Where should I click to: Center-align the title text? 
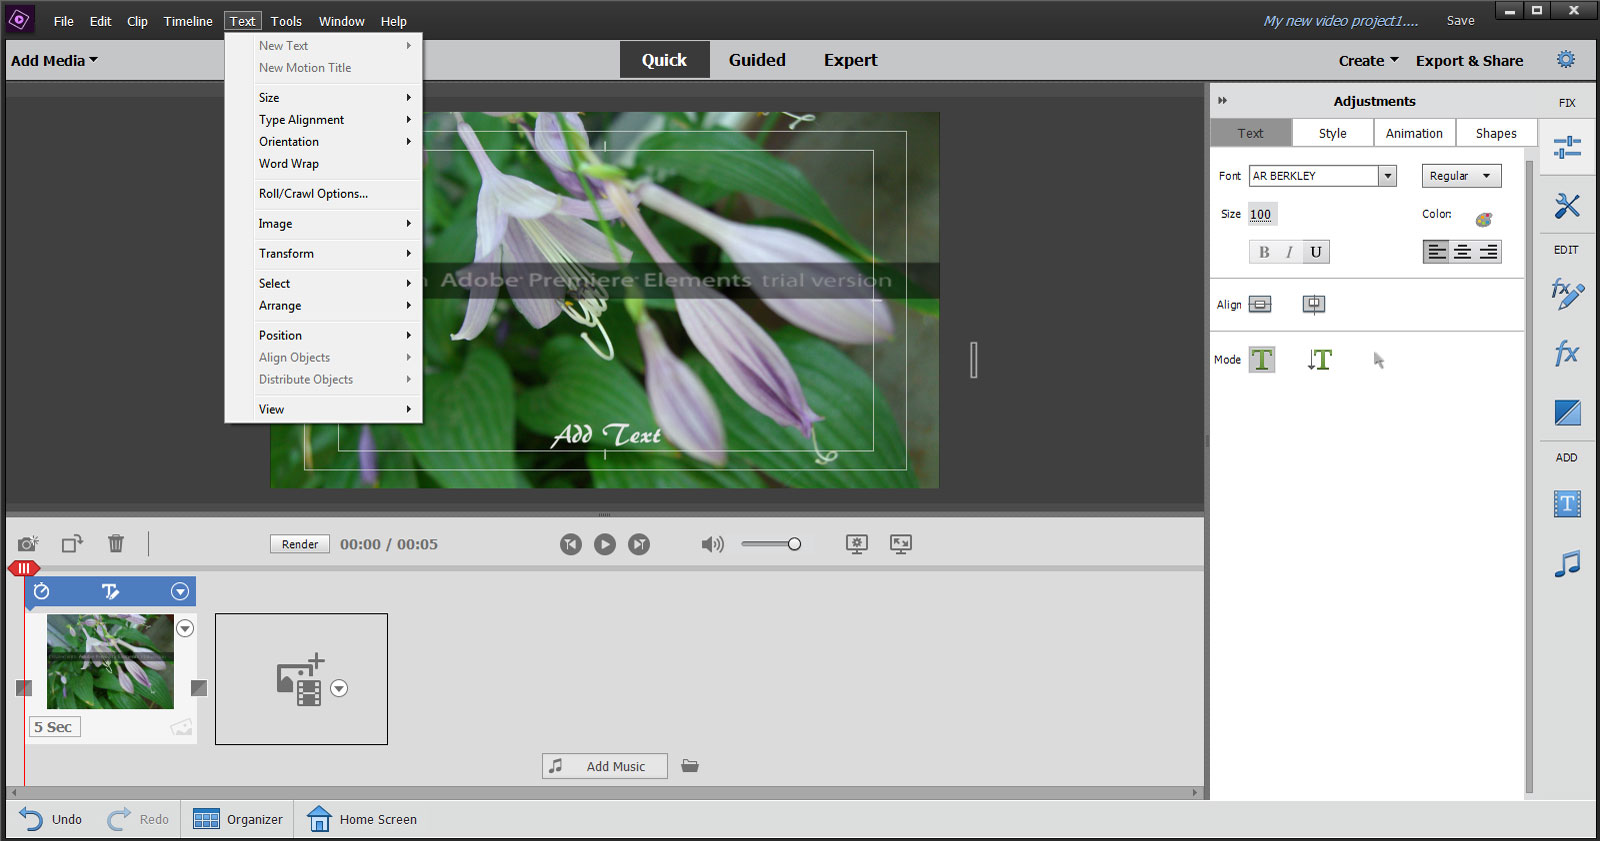pos(1462,252)
